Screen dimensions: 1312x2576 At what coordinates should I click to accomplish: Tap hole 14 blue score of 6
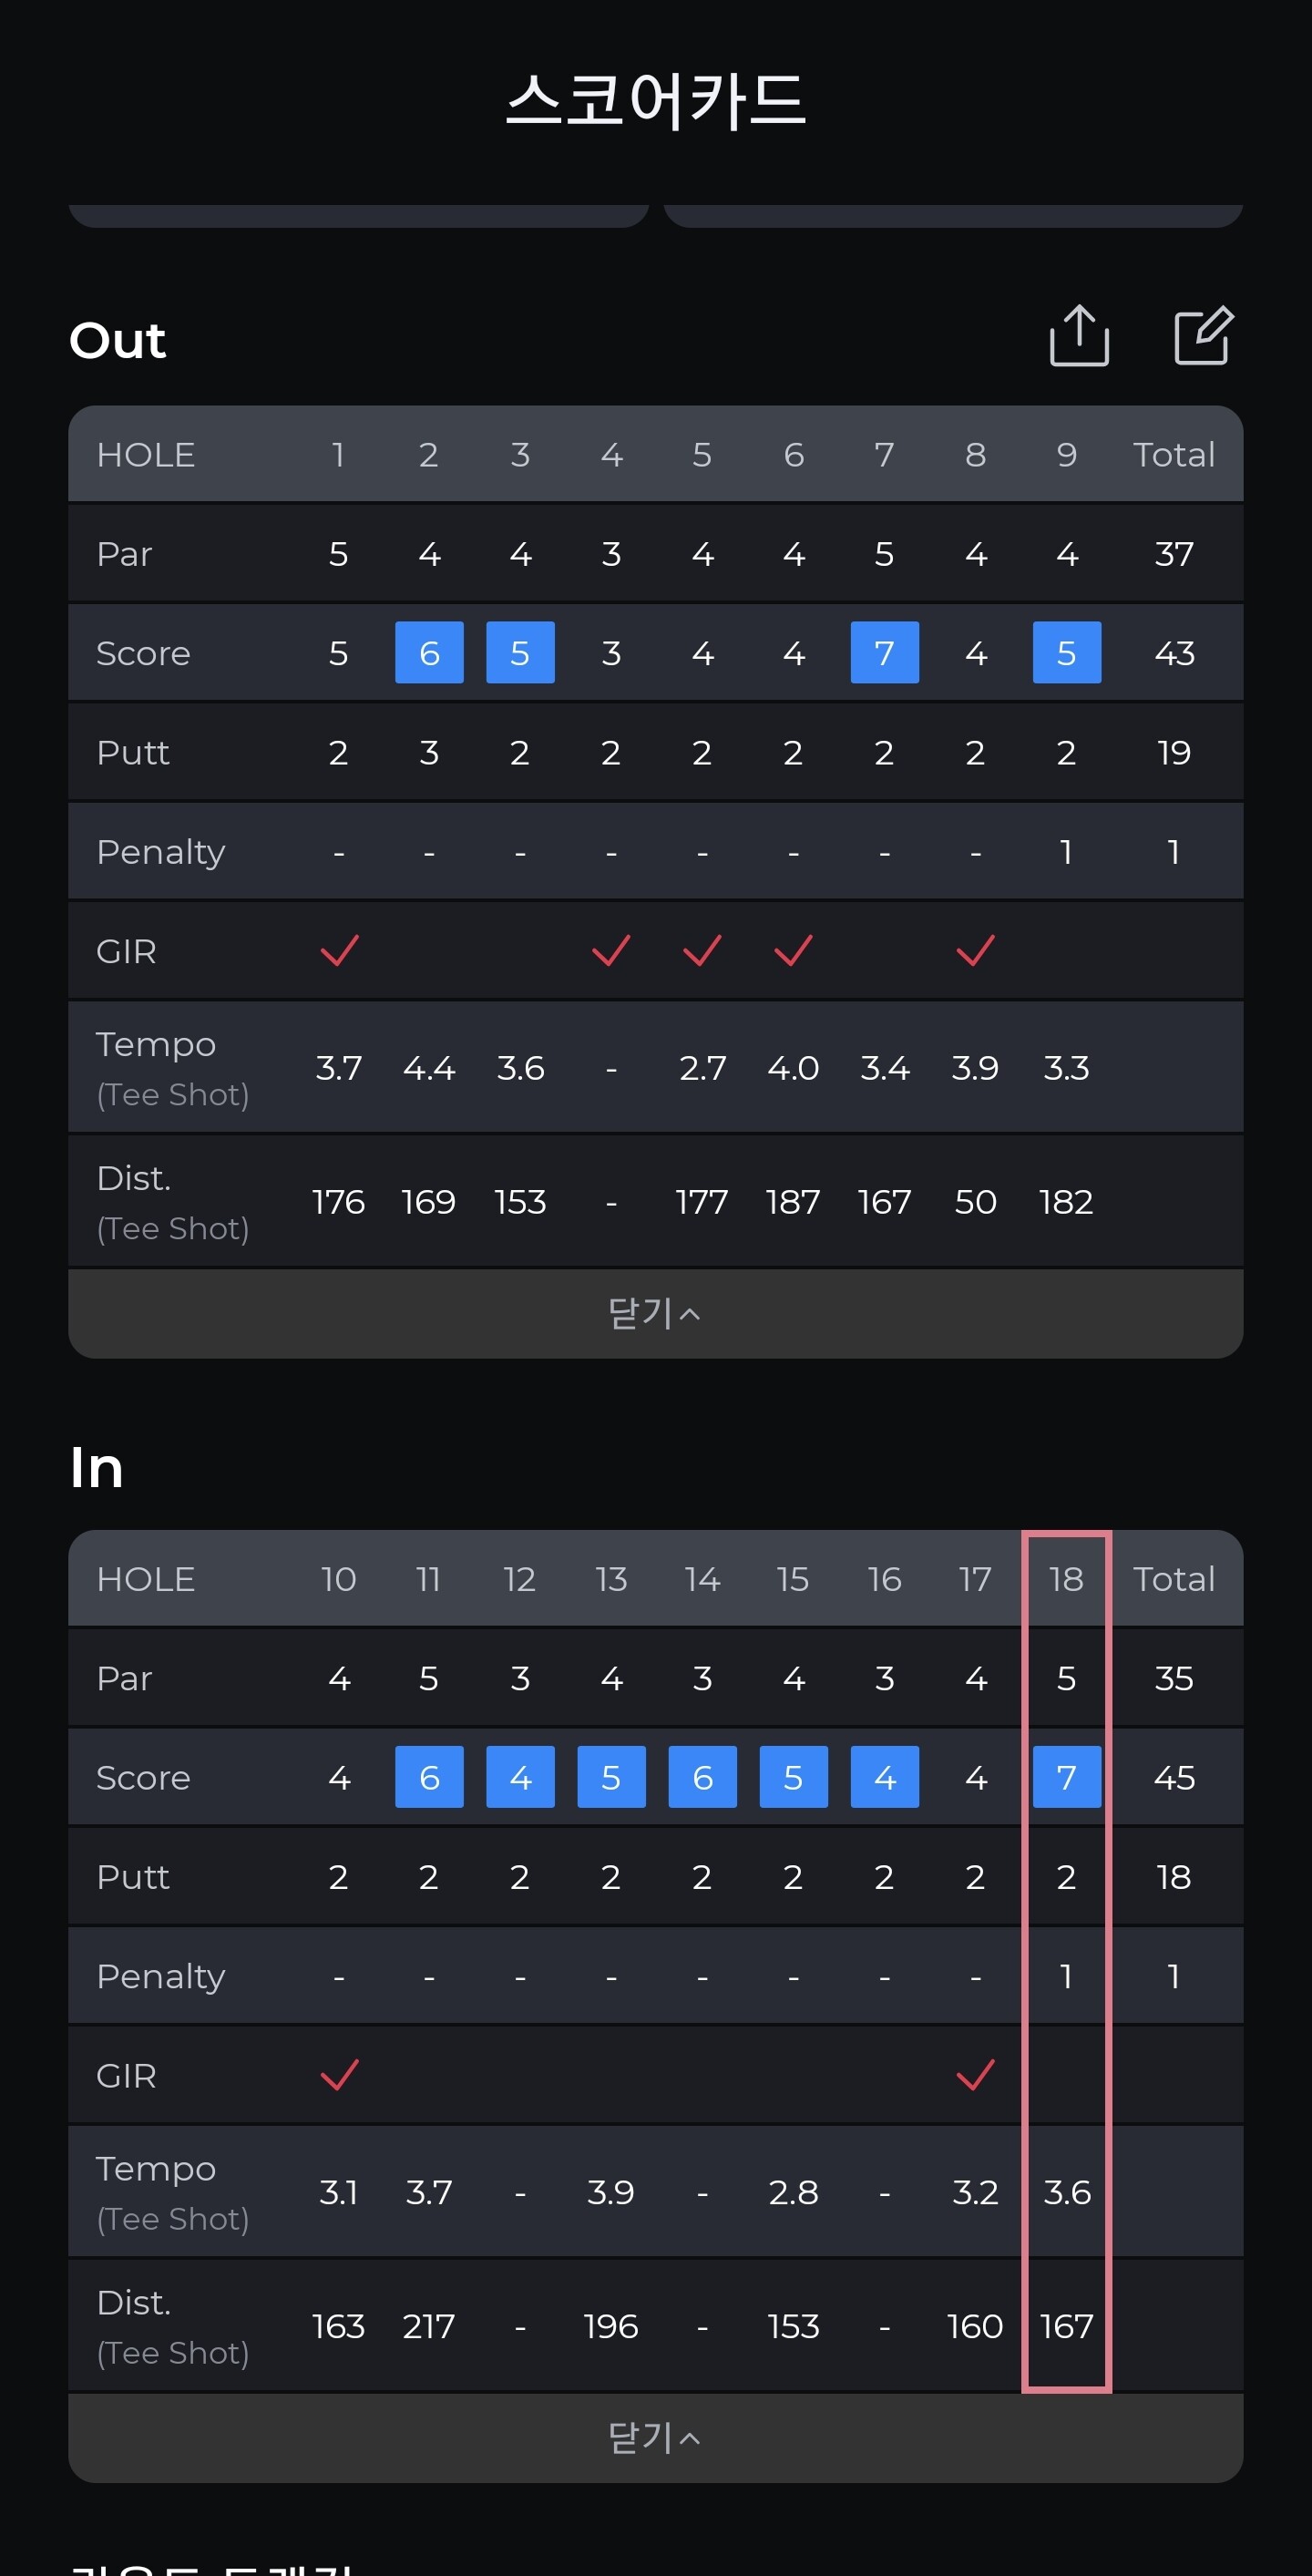(x=702, y=1777)
